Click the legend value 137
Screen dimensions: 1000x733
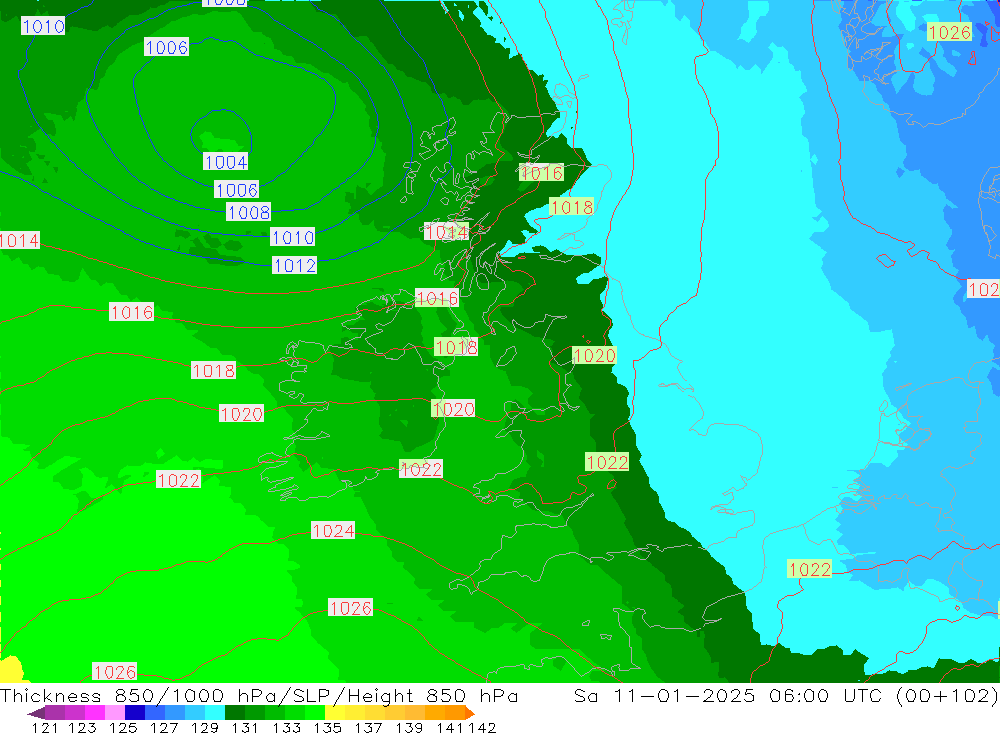click(x=368, y=727)
